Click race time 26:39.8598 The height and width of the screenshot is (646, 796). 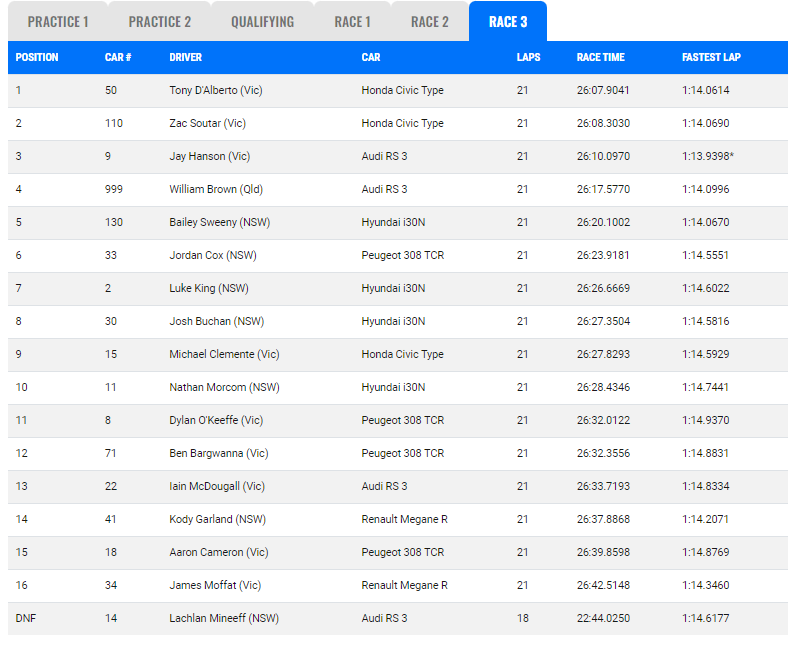[x=603, y=552]
